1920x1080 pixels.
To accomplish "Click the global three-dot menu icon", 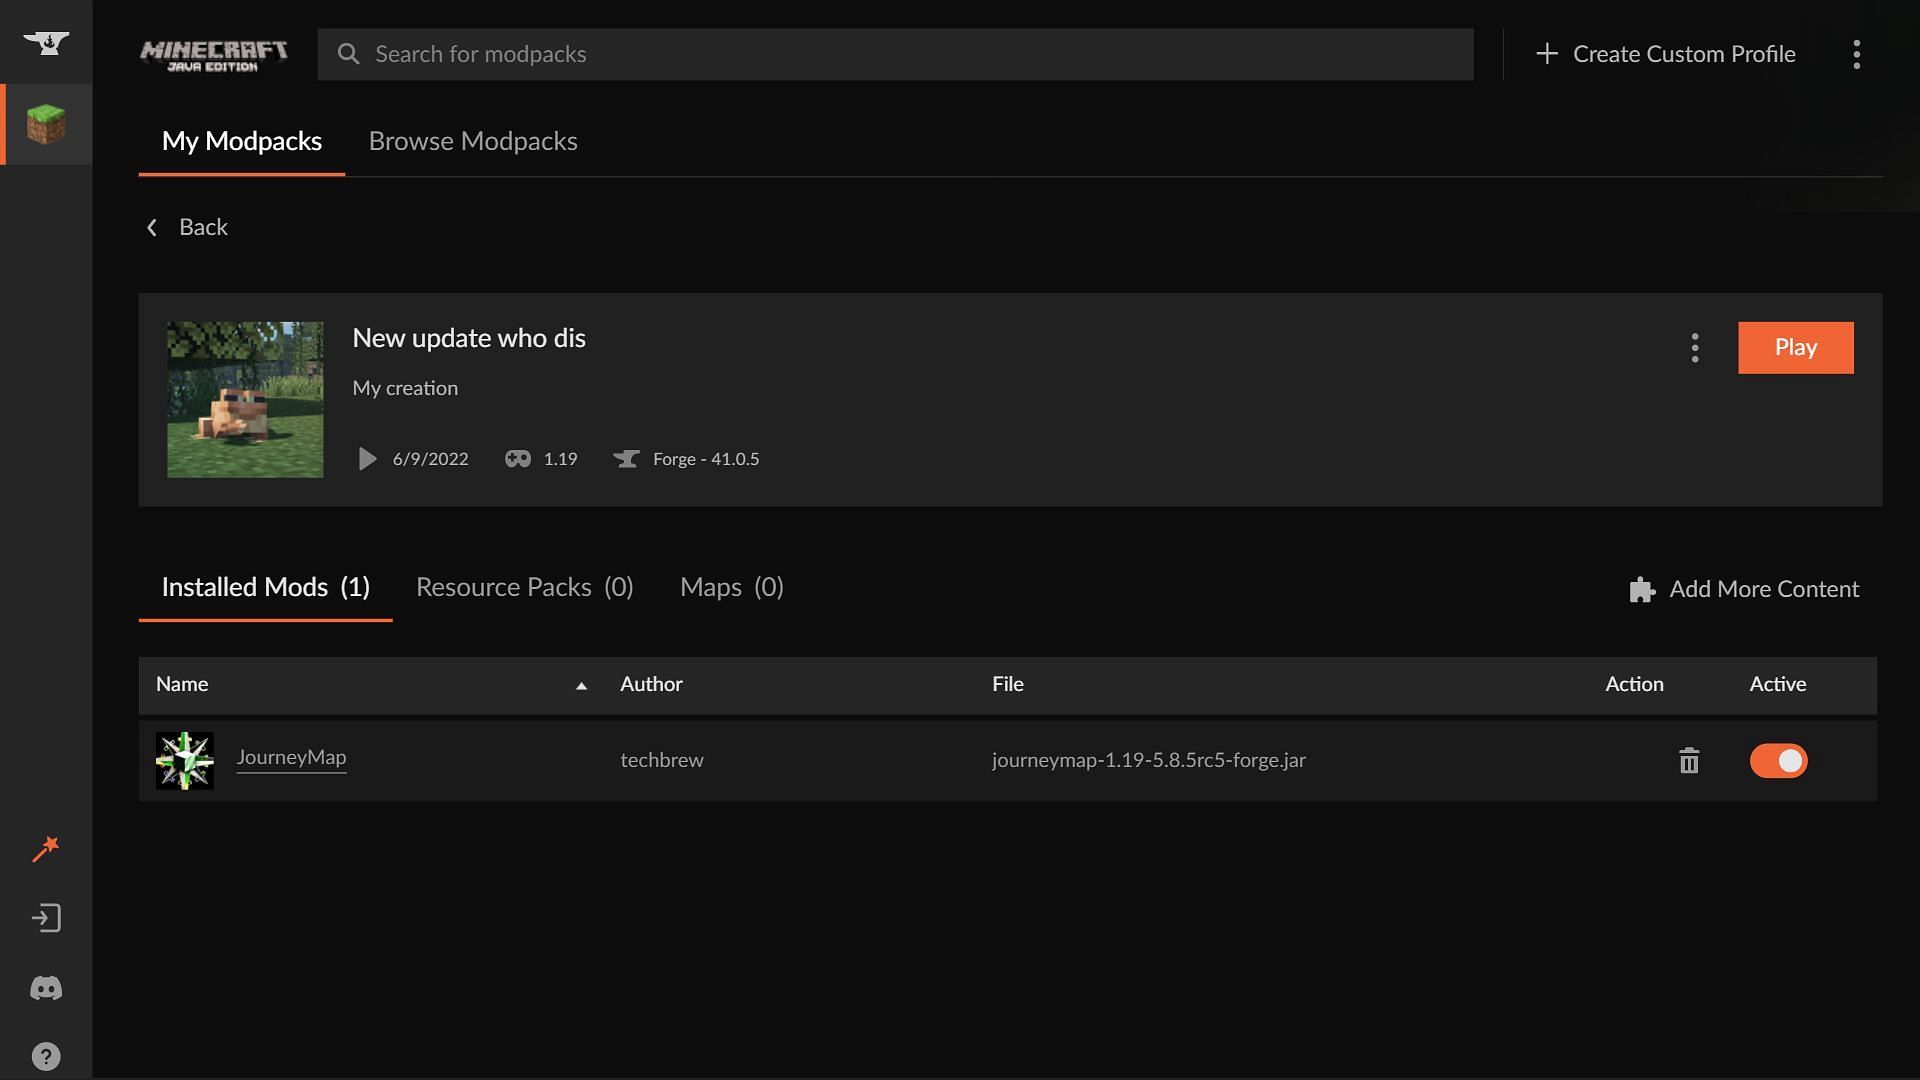I will point(1855,53).
